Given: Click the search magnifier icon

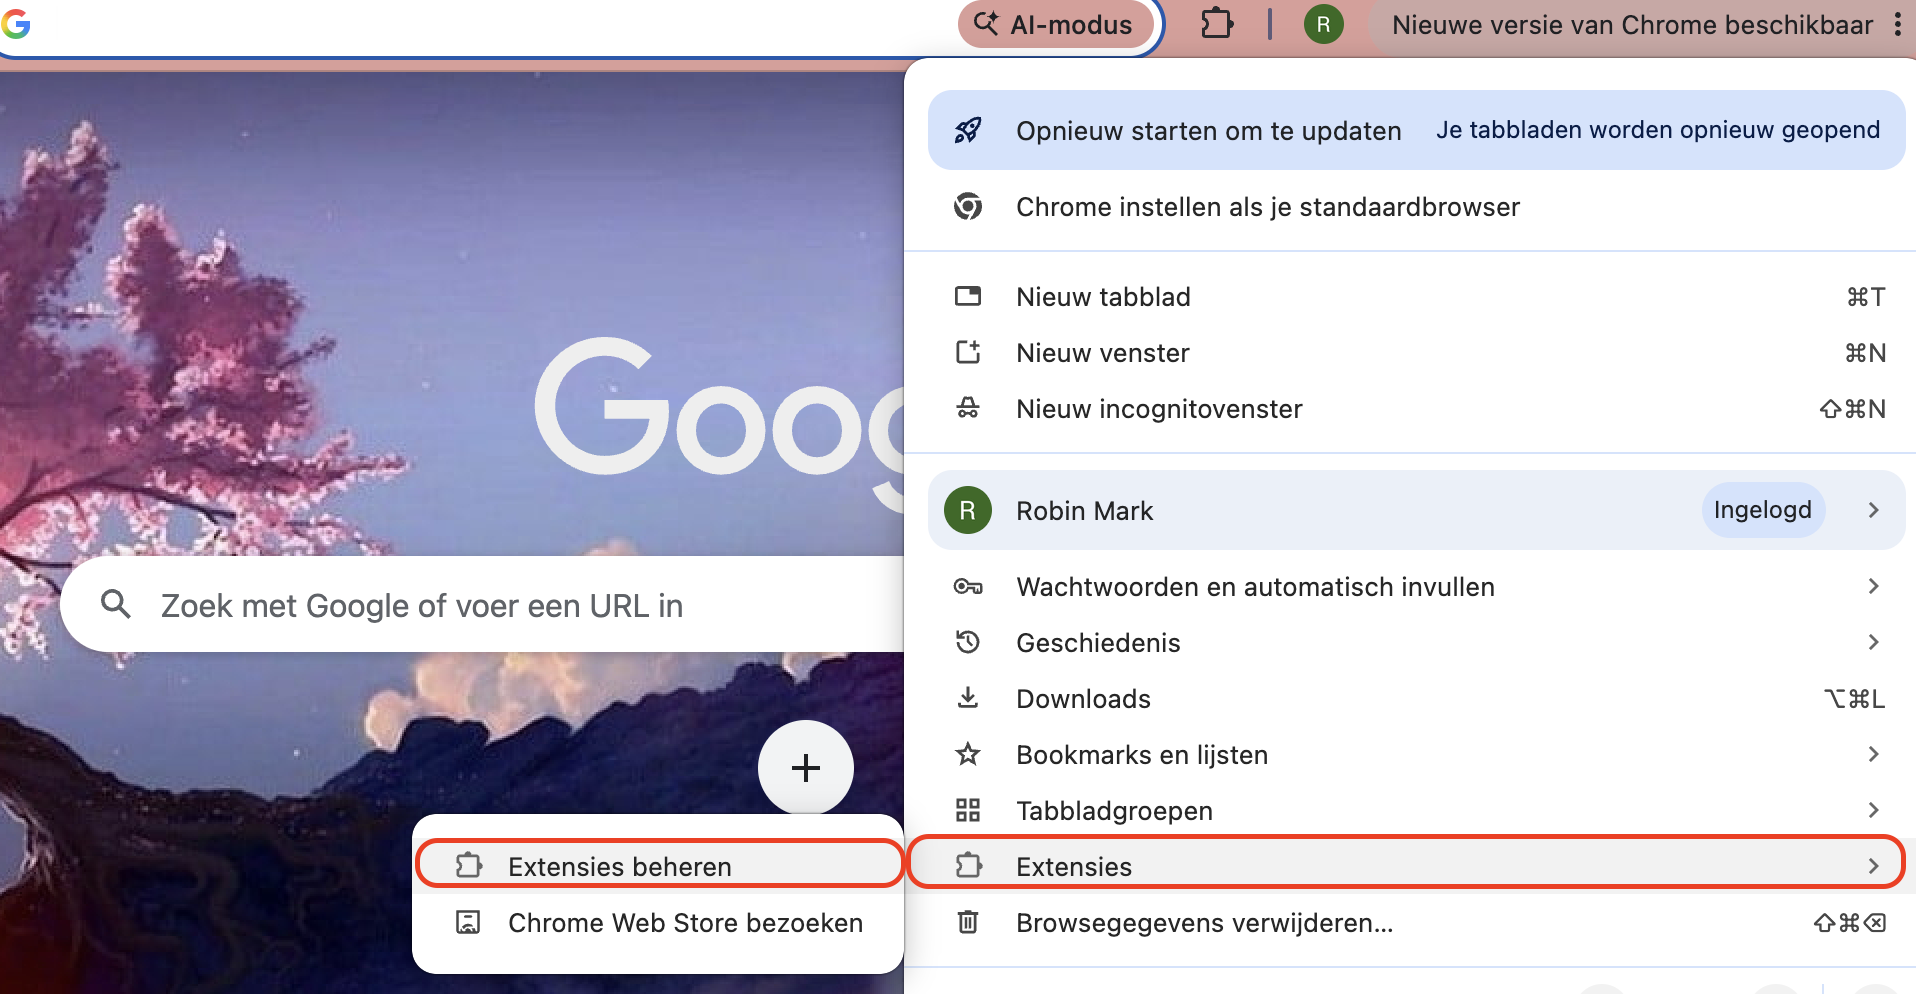Looking at the screenshot, I should (x=116, y=603).
